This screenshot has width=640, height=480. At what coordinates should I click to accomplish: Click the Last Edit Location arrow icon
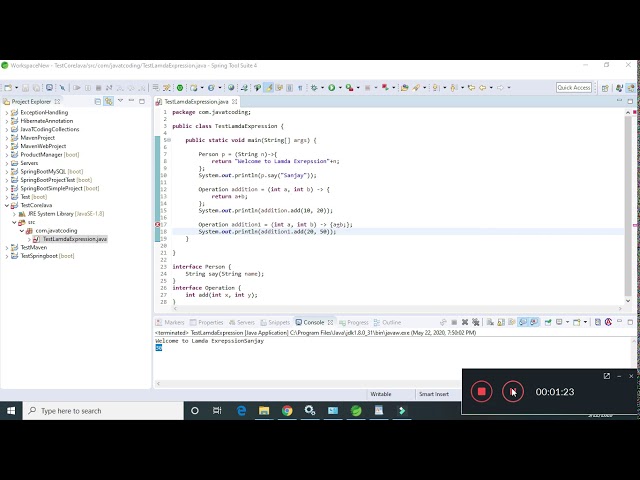471,87
